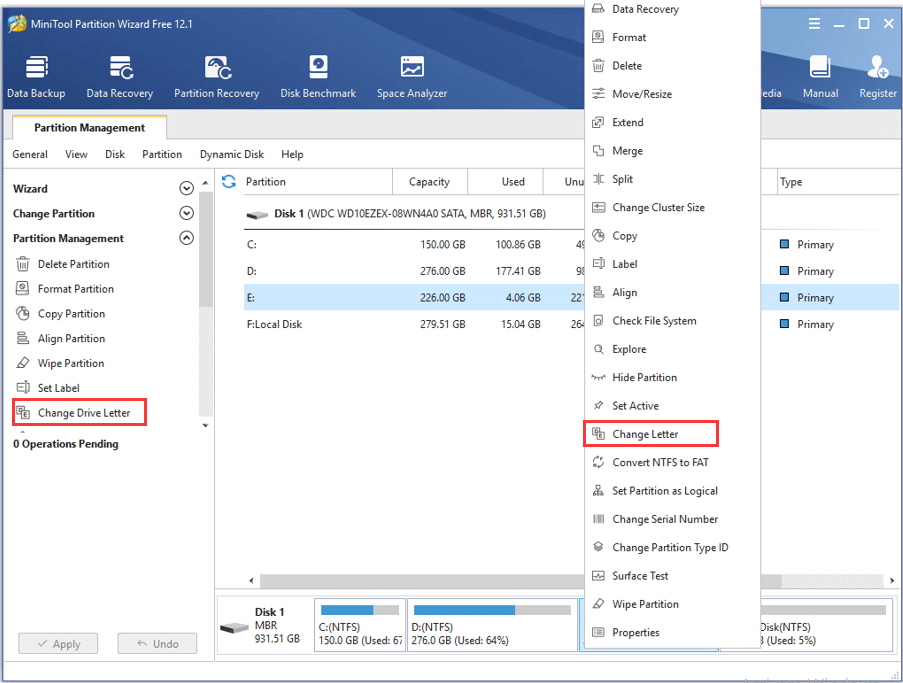
Task: Click the Copy Partition icon in sidebar
Action: (x=22, y=313)
